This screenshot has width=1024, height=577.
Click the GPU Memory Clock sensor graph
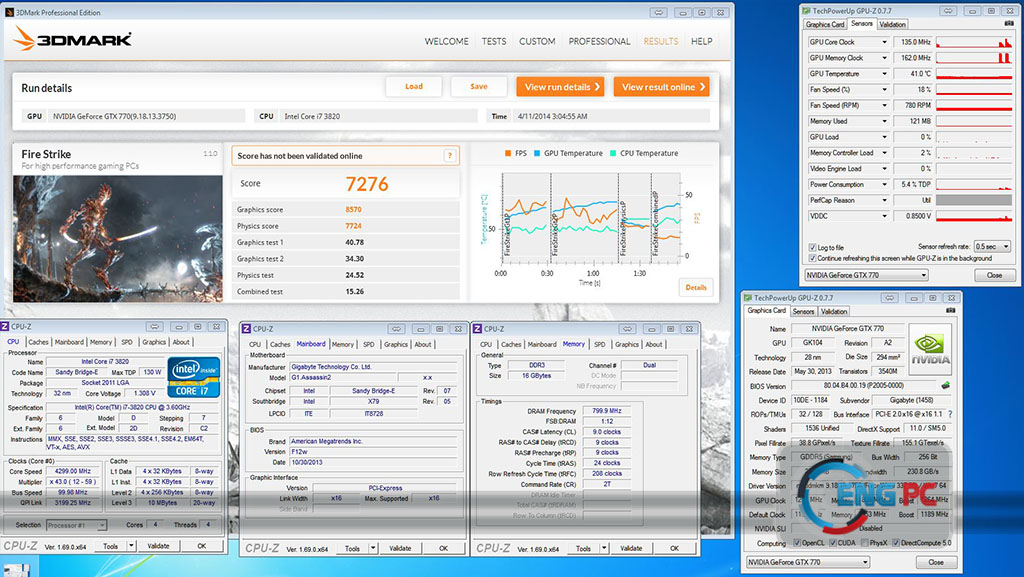(974, 57)
